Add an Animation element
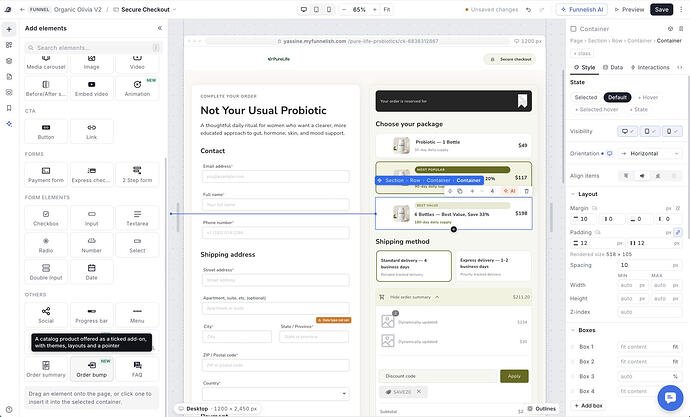Screen dimensions: 690x417 [x=137, y=88]
